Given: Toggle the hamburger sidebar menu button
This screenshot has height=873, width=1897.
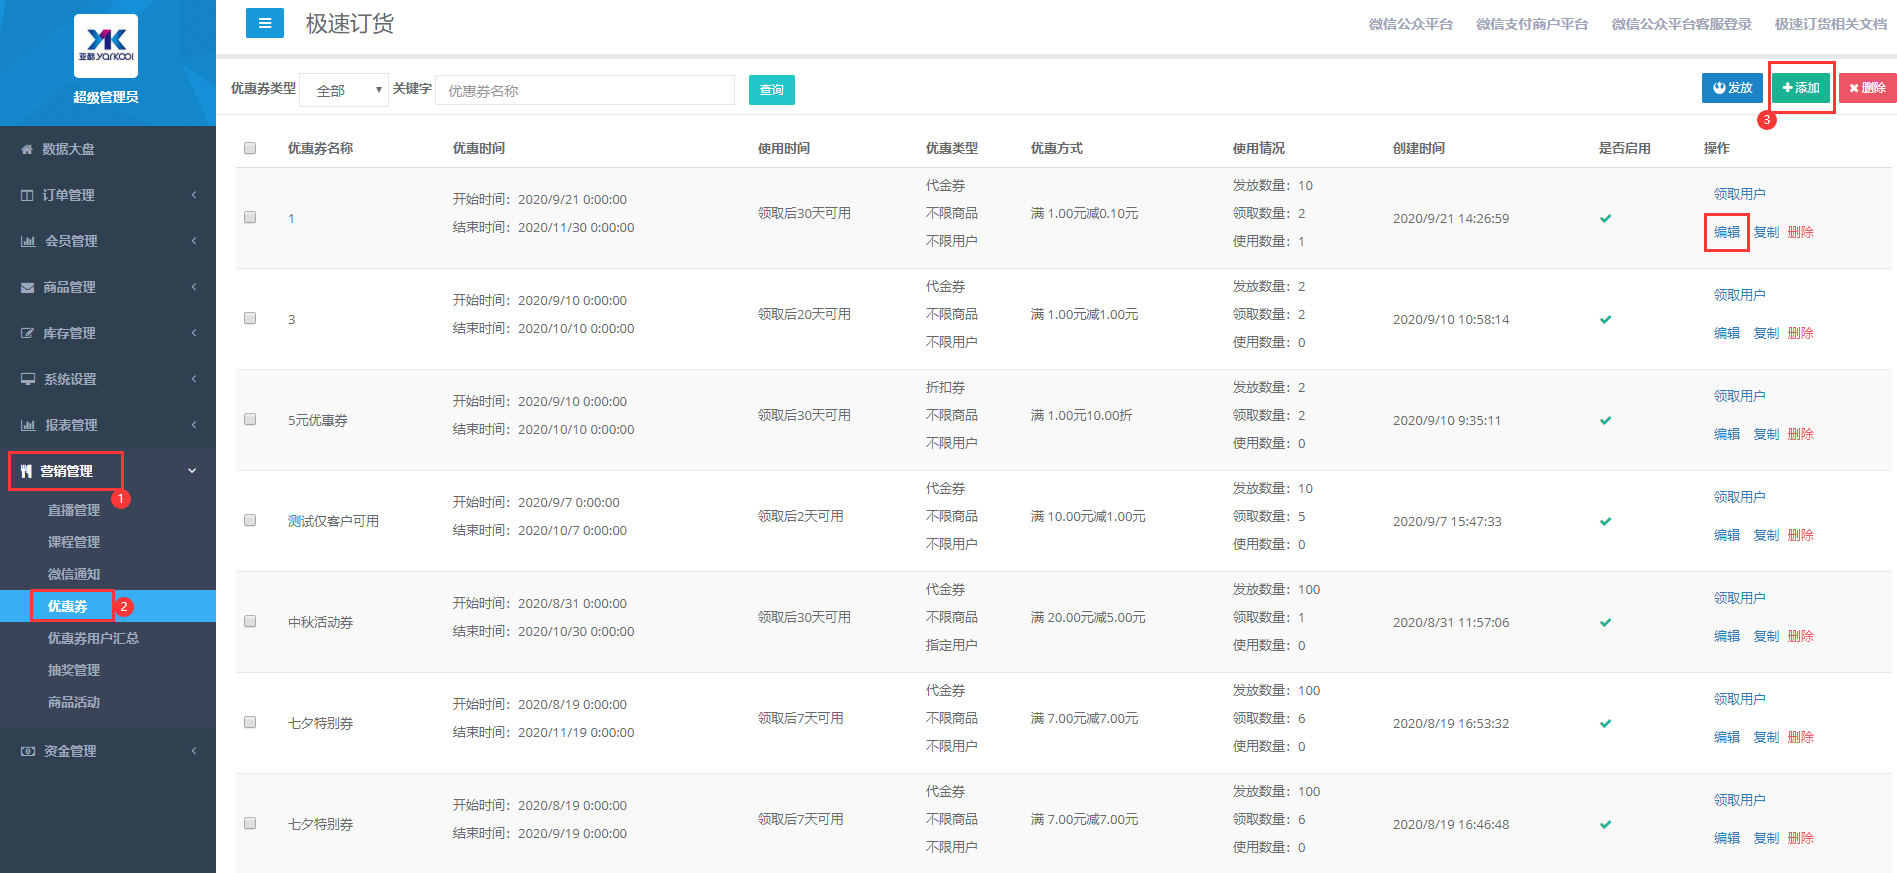Looking at the screenshot, I should coord(265,23).
